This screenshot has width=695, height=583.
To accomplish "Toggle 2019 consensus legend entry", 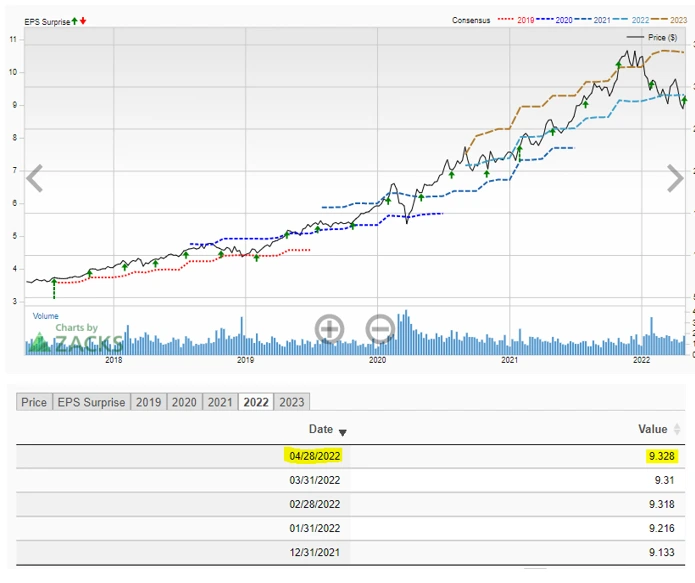I will pos(516,20).
